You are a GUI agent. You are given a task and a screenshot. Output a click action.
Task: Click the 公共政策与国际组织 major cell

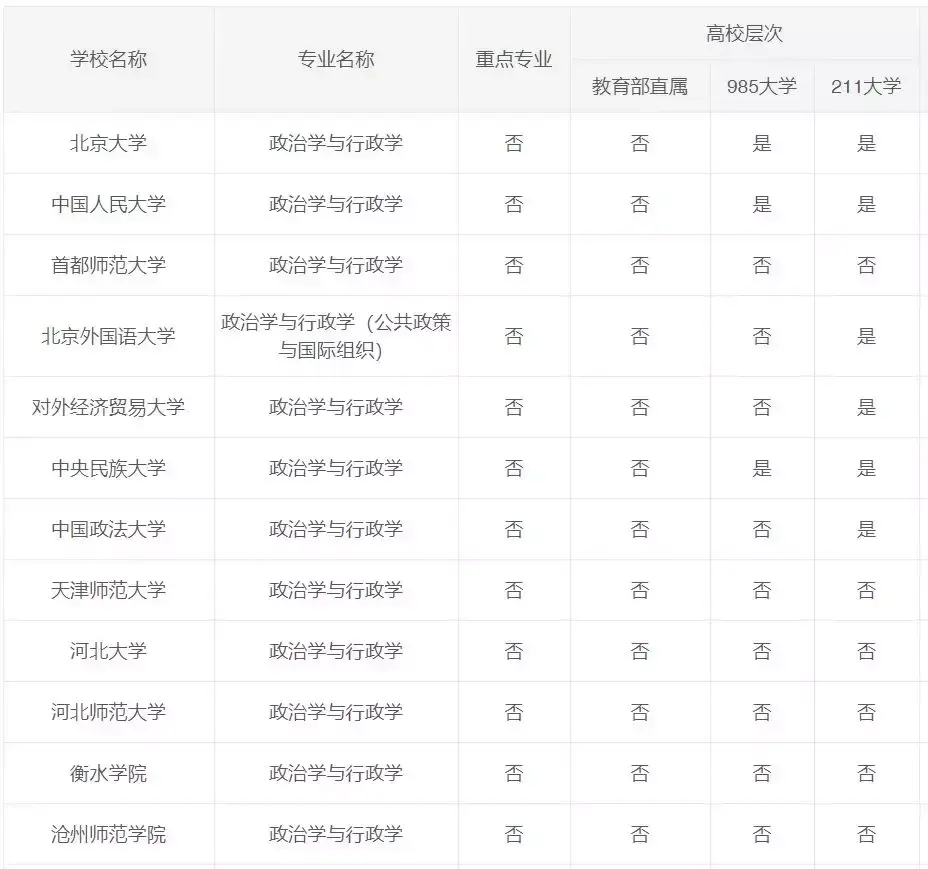click(336, 336)
